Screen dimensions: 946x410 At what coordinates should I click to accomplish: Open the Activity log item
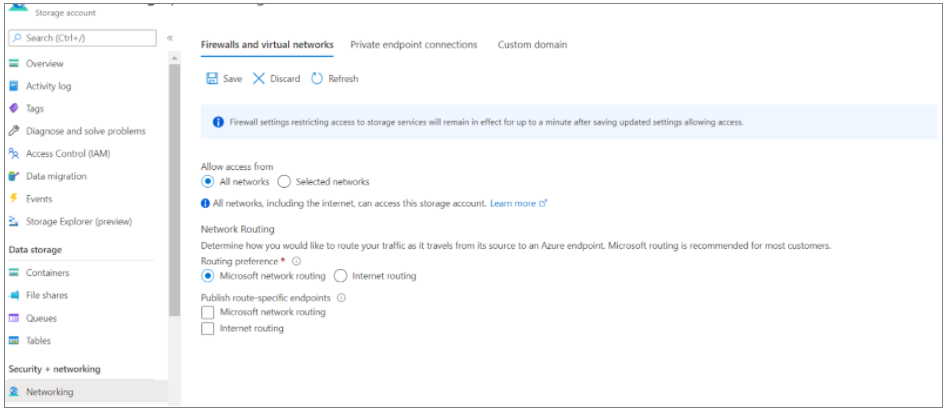(48, 86)
